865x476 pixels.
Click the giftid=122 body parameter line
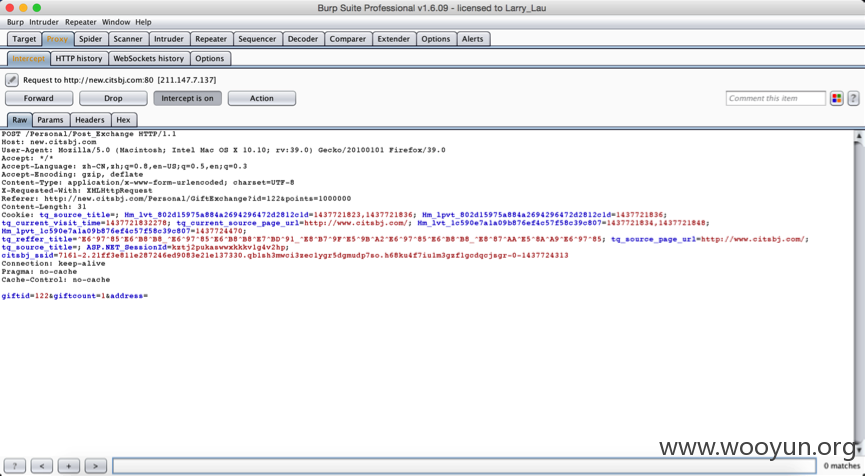pyautogui.click(x=74, y=296)
